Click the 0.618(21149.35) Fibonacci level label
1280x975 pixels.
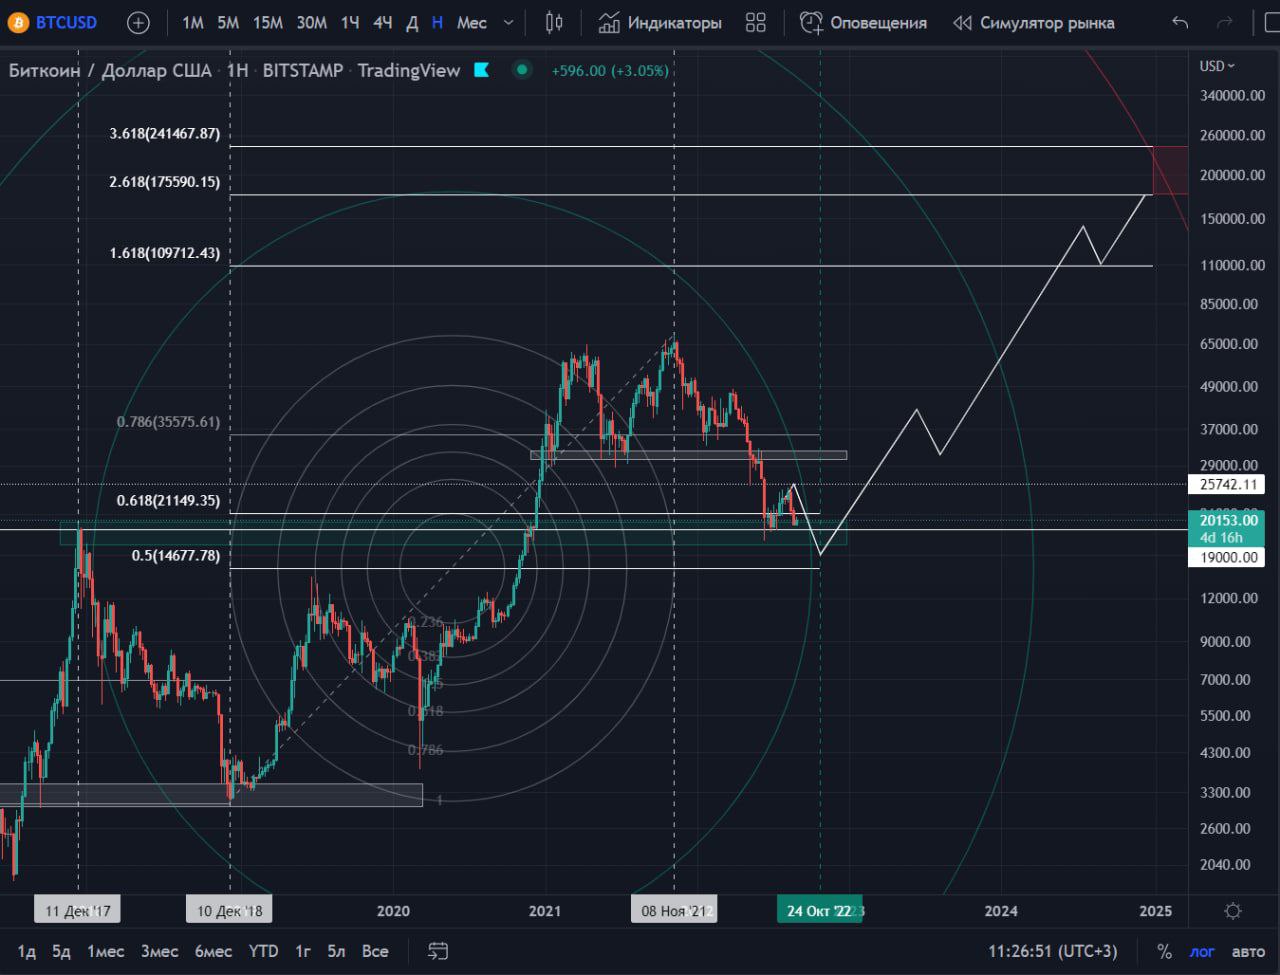168,500
